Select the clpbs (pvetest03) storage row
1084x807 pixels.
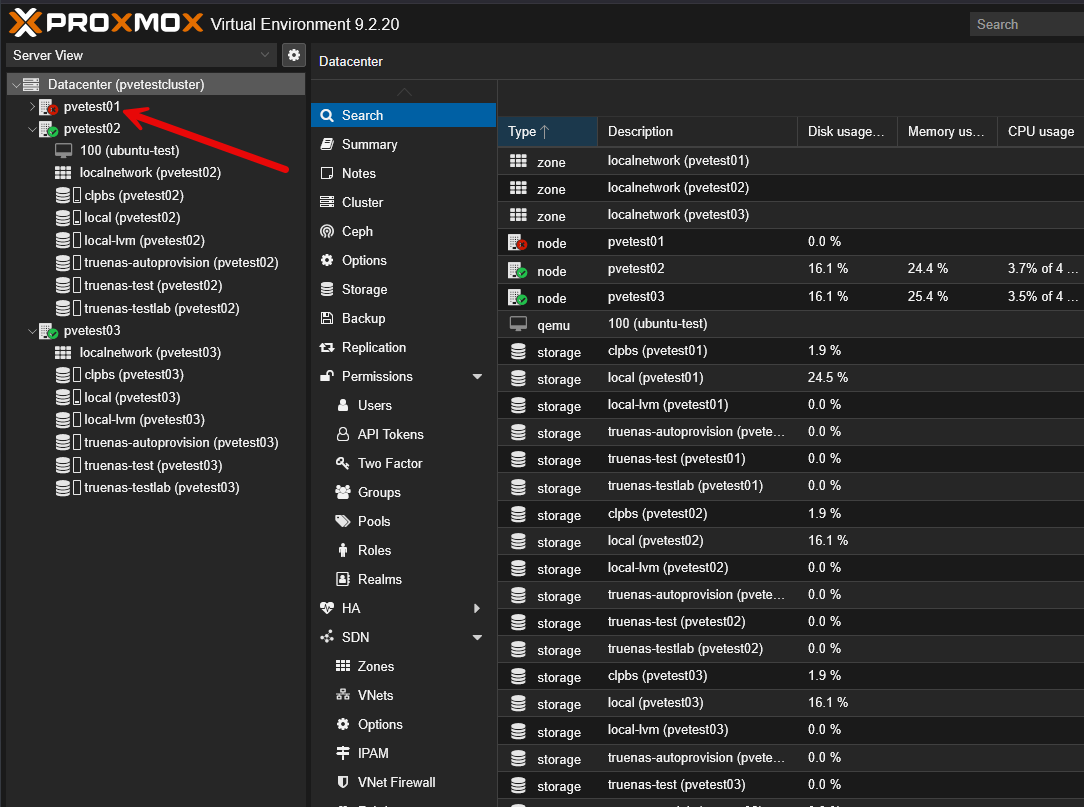tap(791, 676)
